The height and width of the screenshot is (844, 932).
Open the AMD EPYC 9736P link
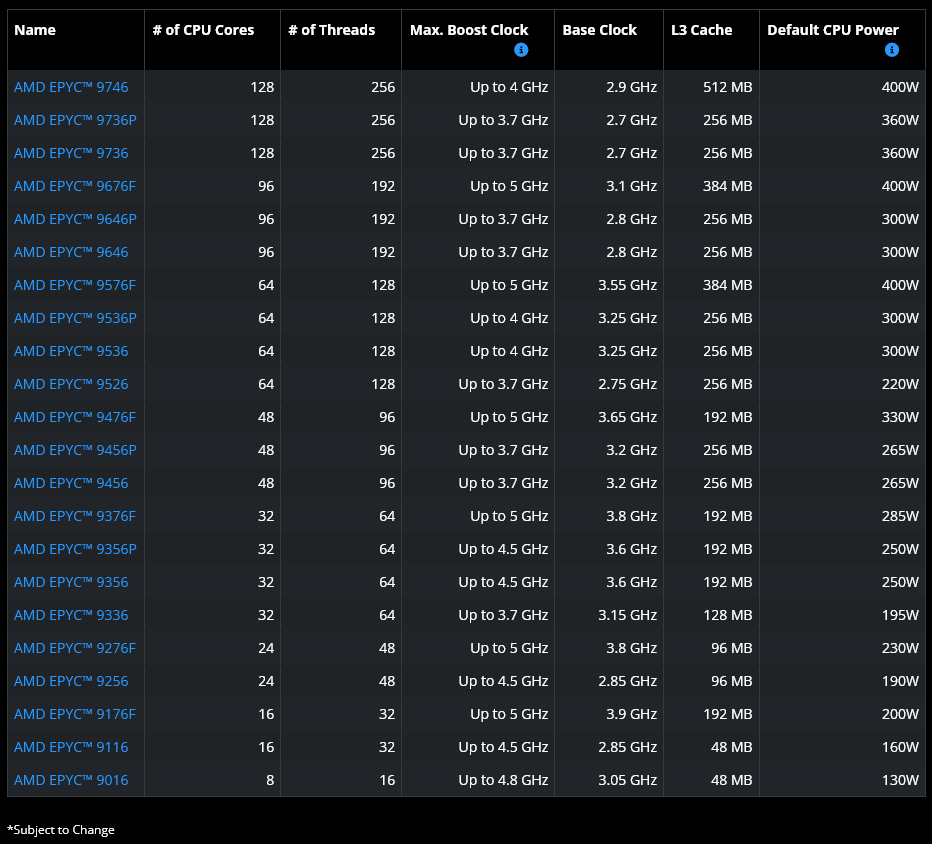click(x=75, y=120)
